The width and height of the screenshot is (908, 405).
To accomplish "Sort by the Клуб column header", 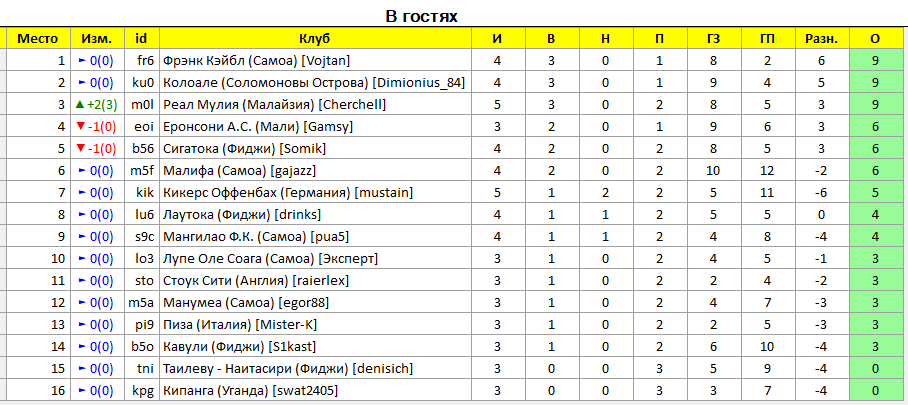I will click(315, 39).
